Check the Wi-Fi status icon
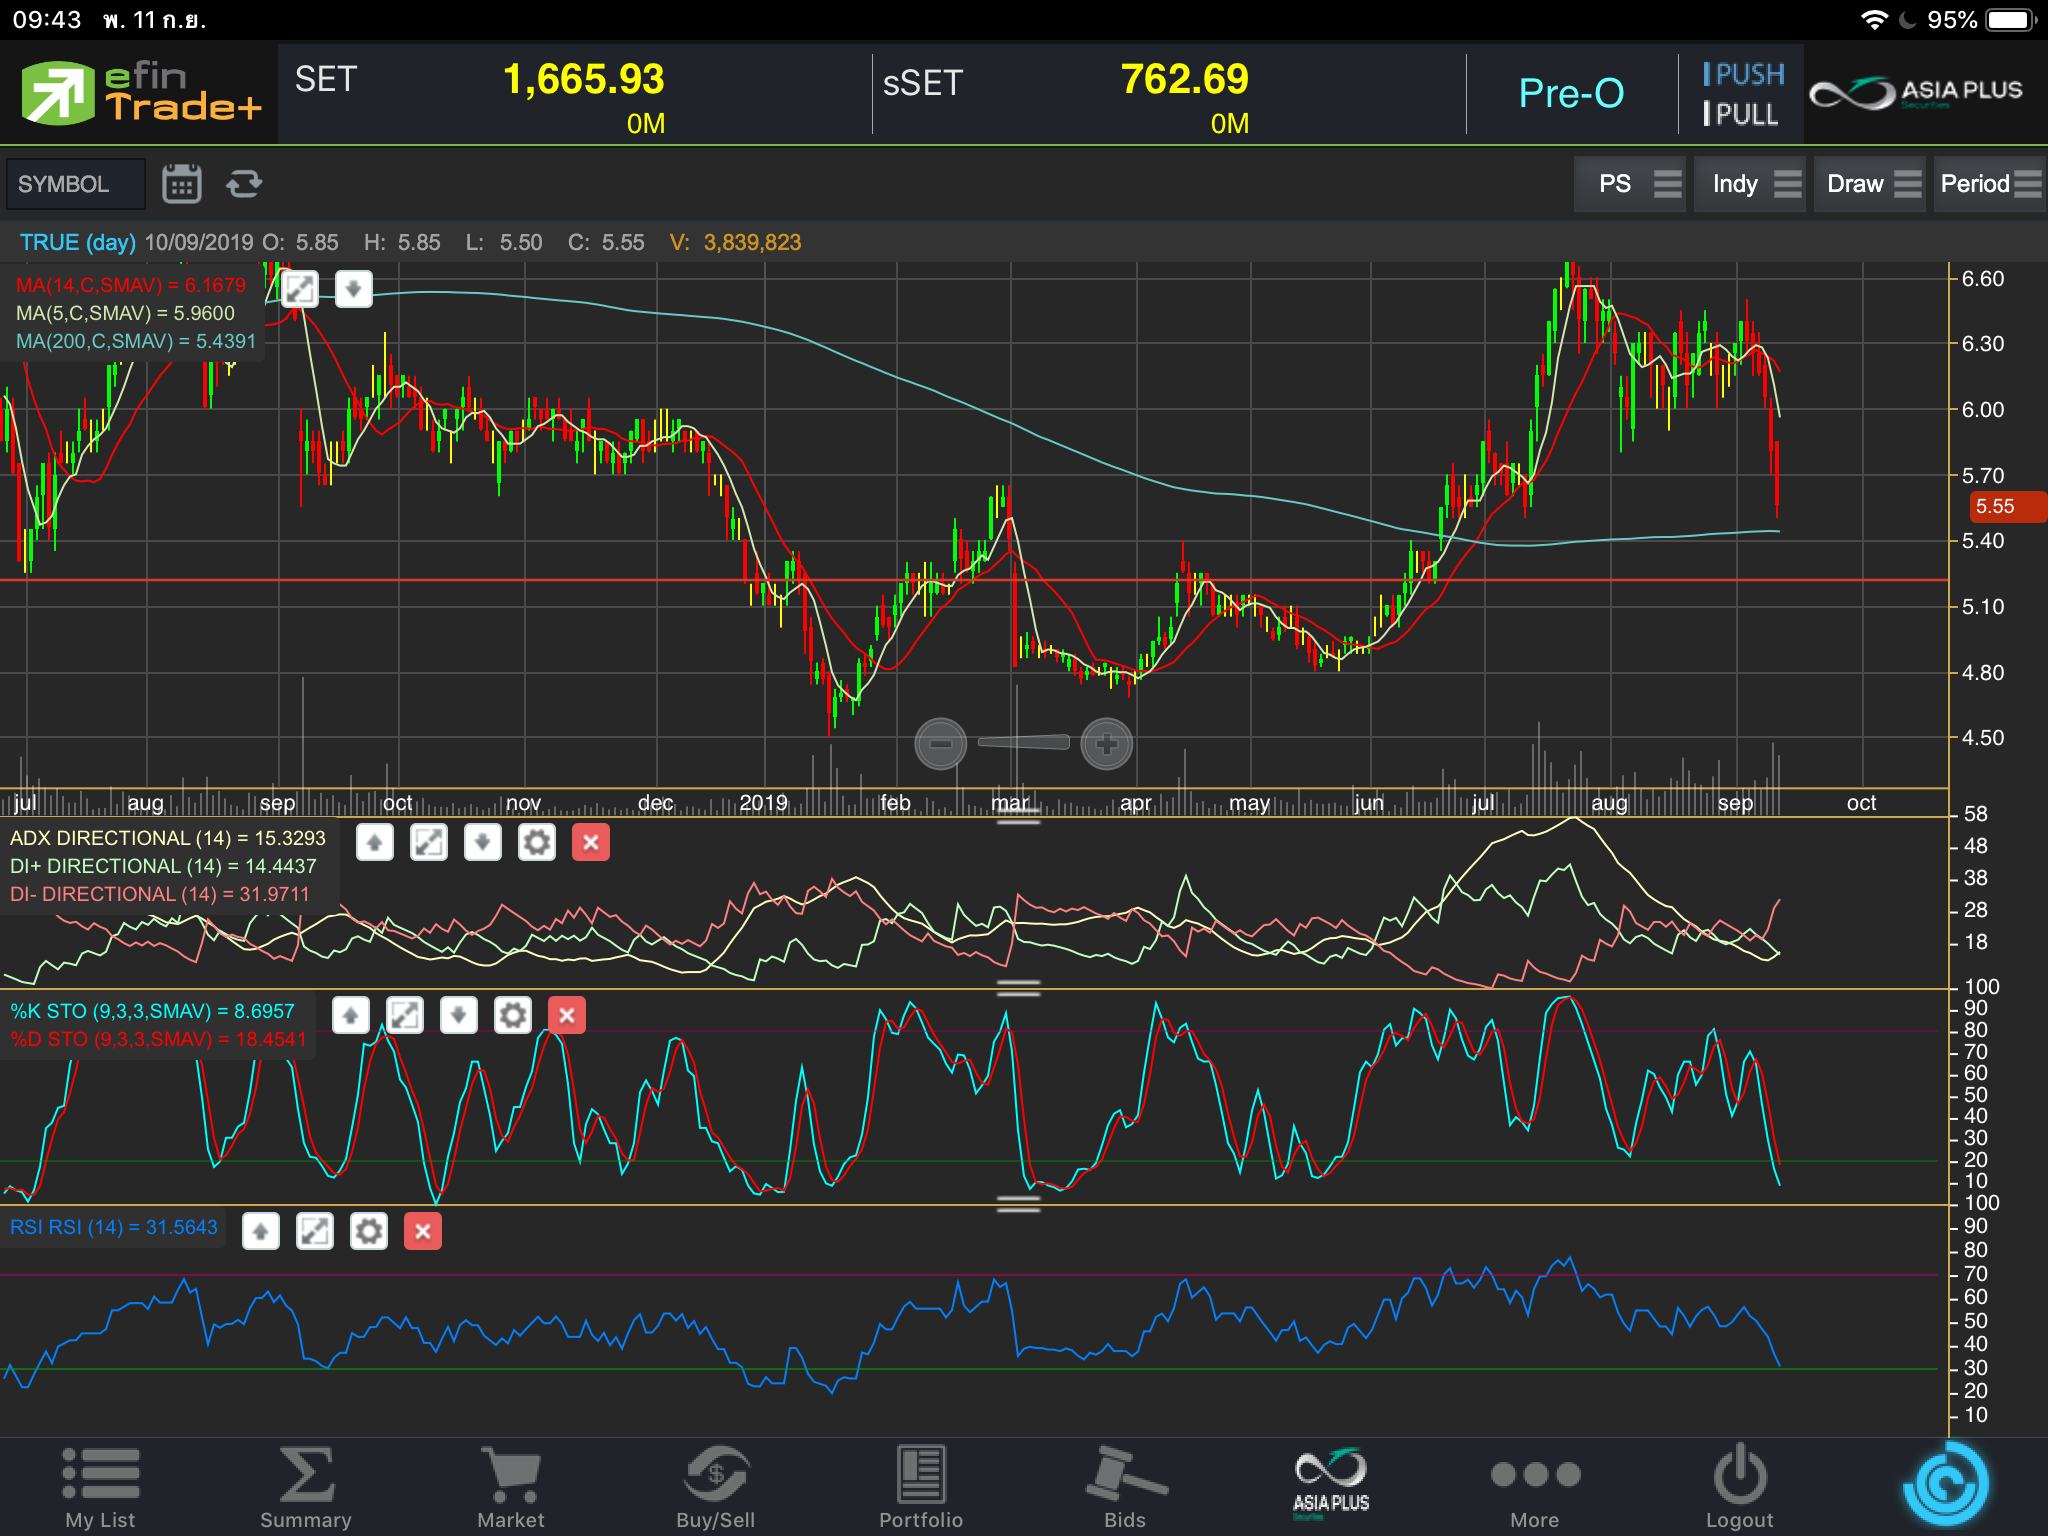This screenshot has width=2048, height=1536. (1874, 20)
